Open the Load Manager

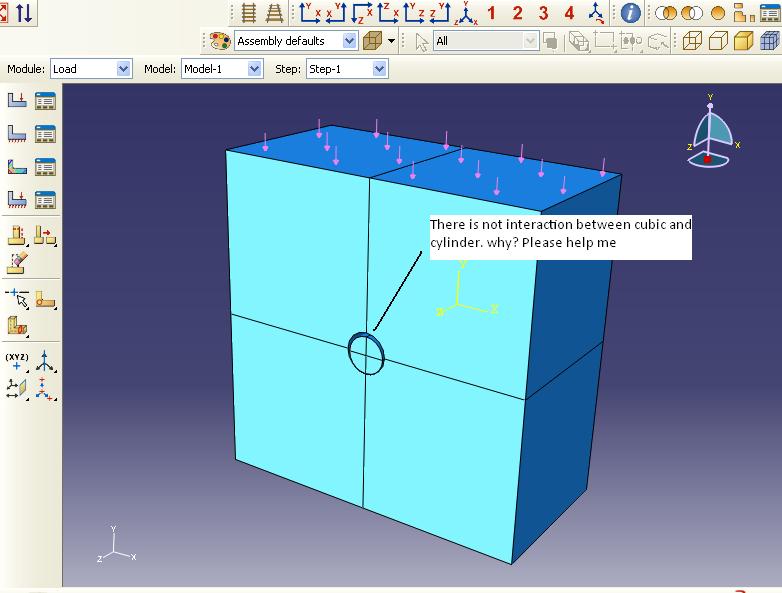[45, 100]
